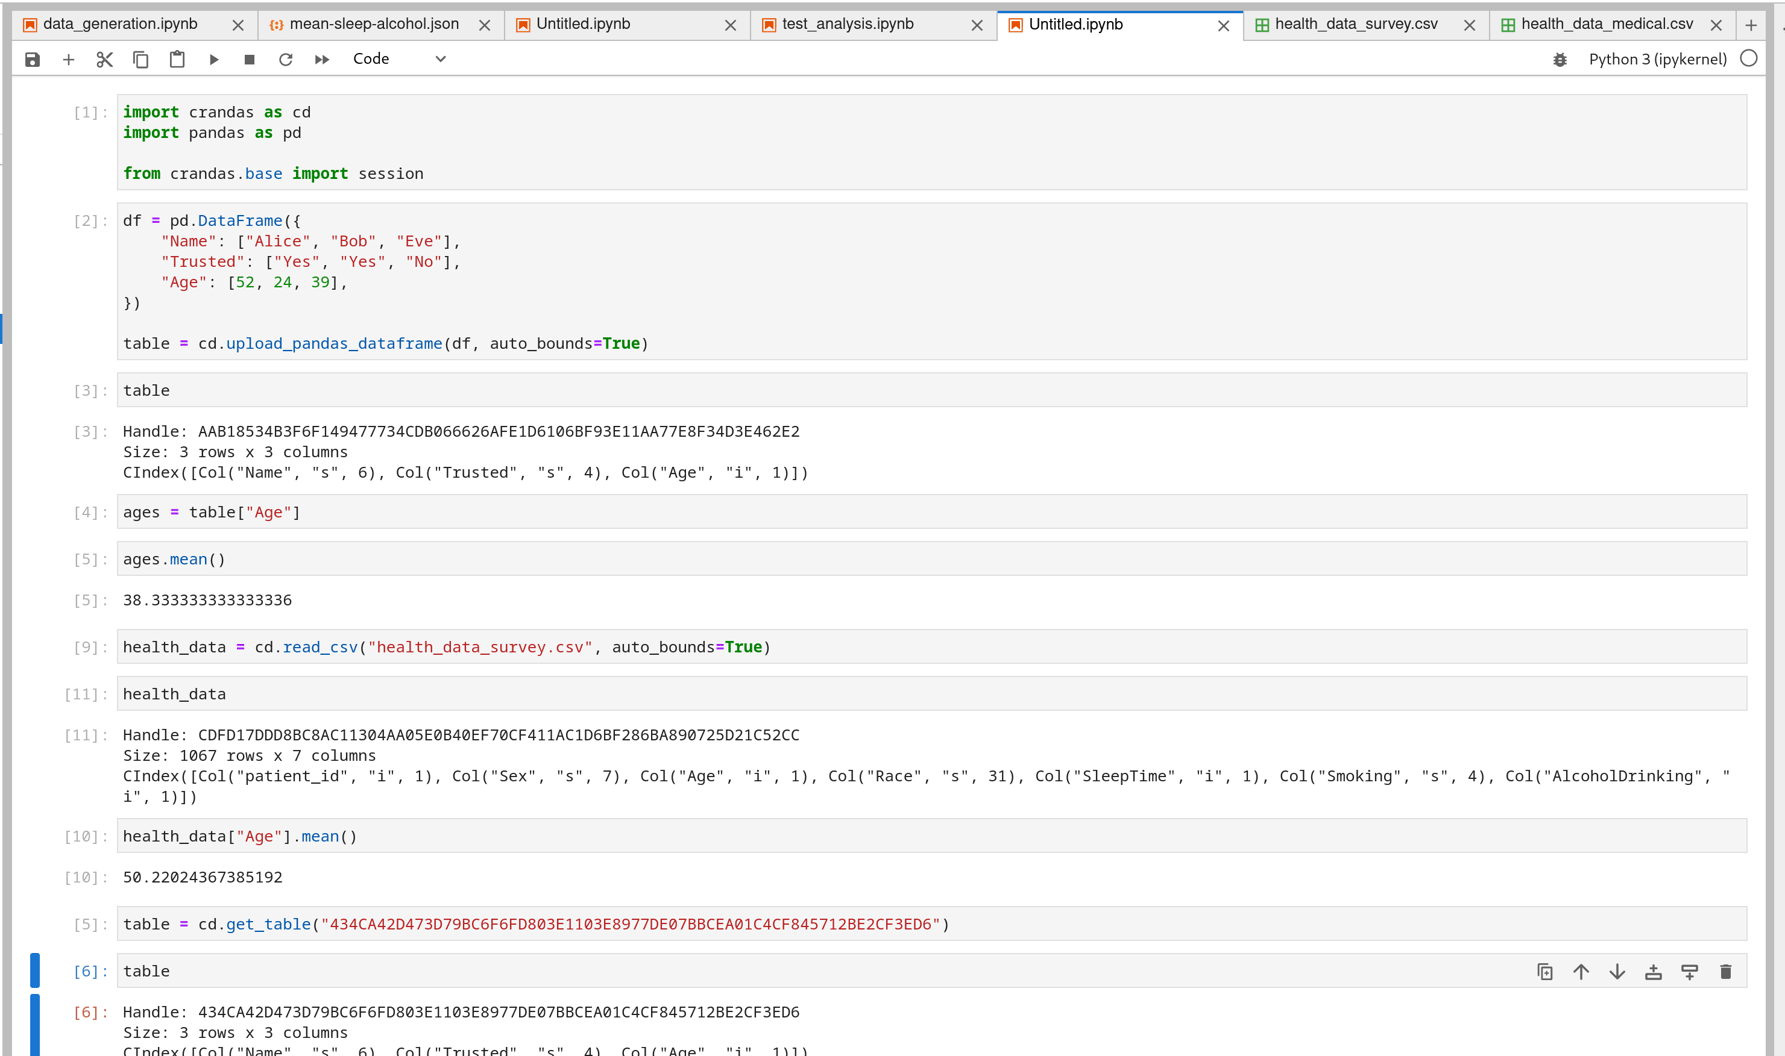This screenshot has width=1785, height=1056.
Task: Click the pd.DataFrame definition cell
Action: pos(932,281)
